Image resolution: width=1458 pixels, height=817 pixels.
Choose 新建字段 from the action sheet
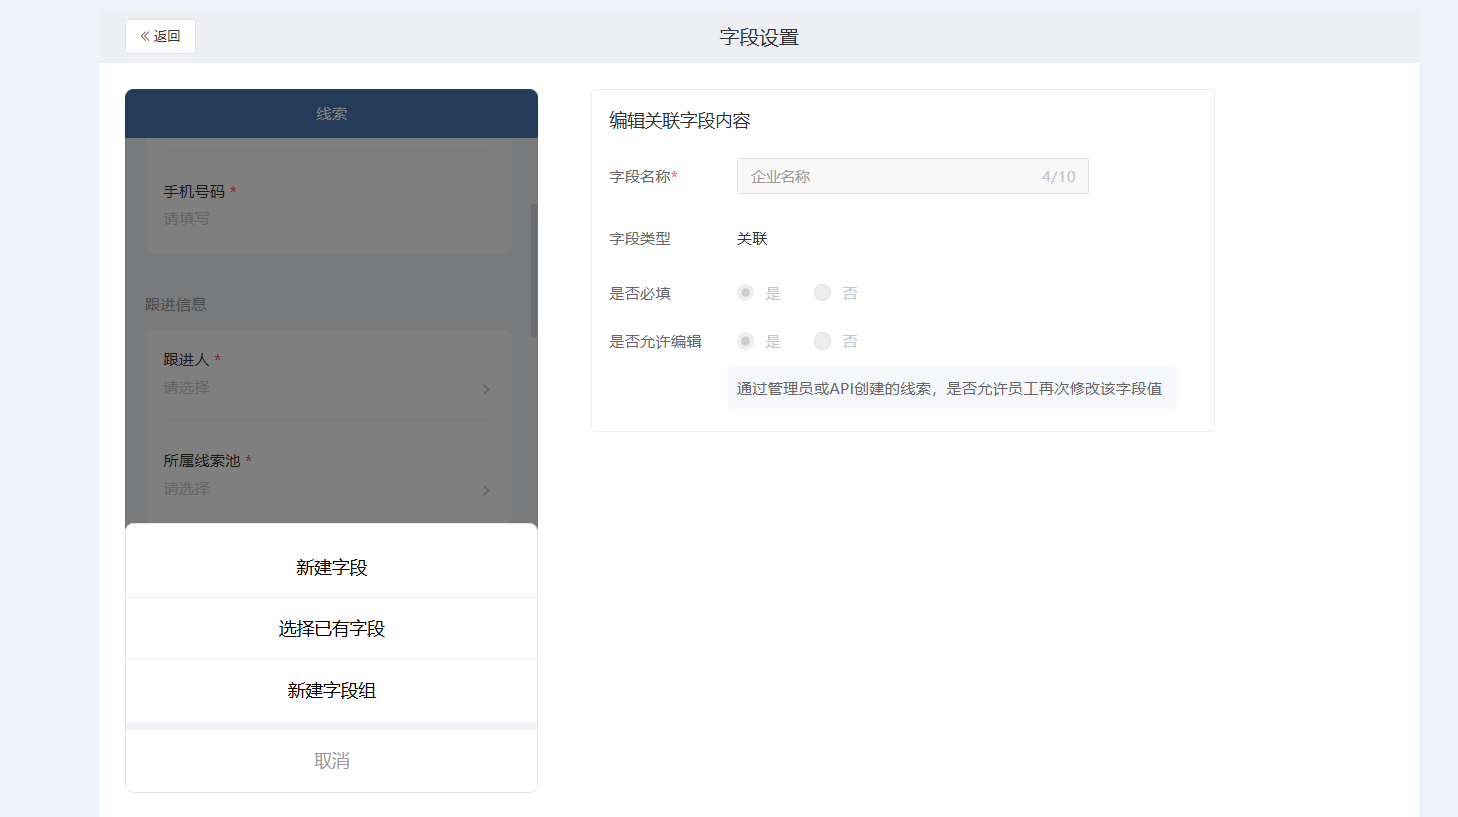331,568
